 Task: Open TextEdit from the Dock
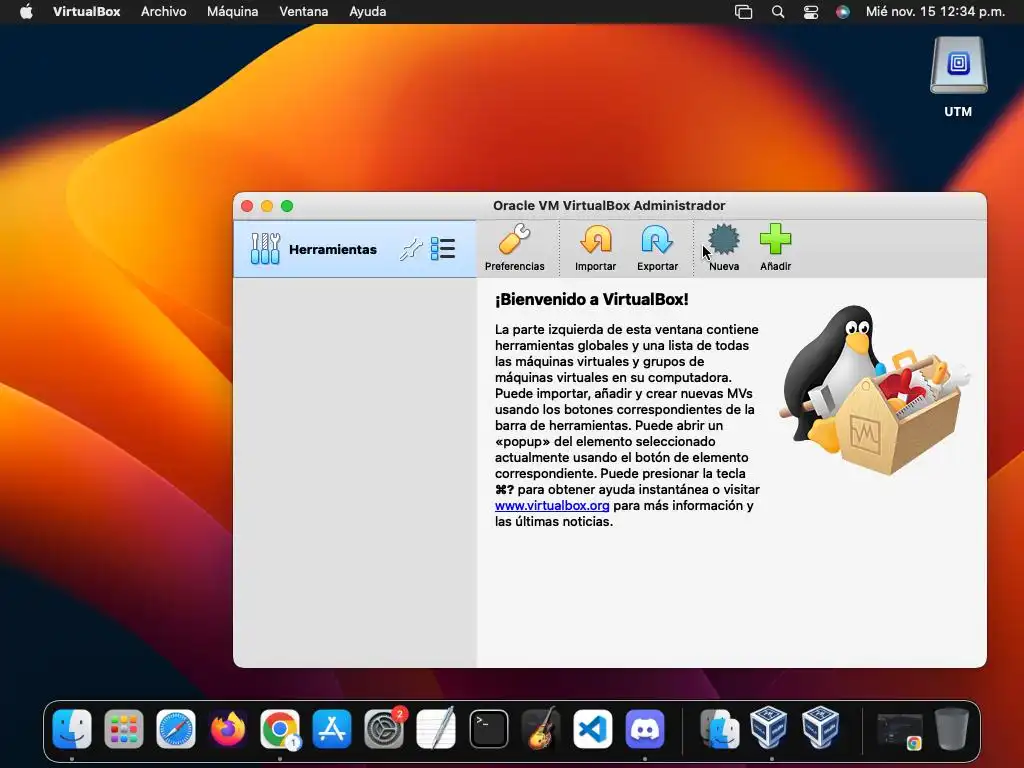[436, 729]
